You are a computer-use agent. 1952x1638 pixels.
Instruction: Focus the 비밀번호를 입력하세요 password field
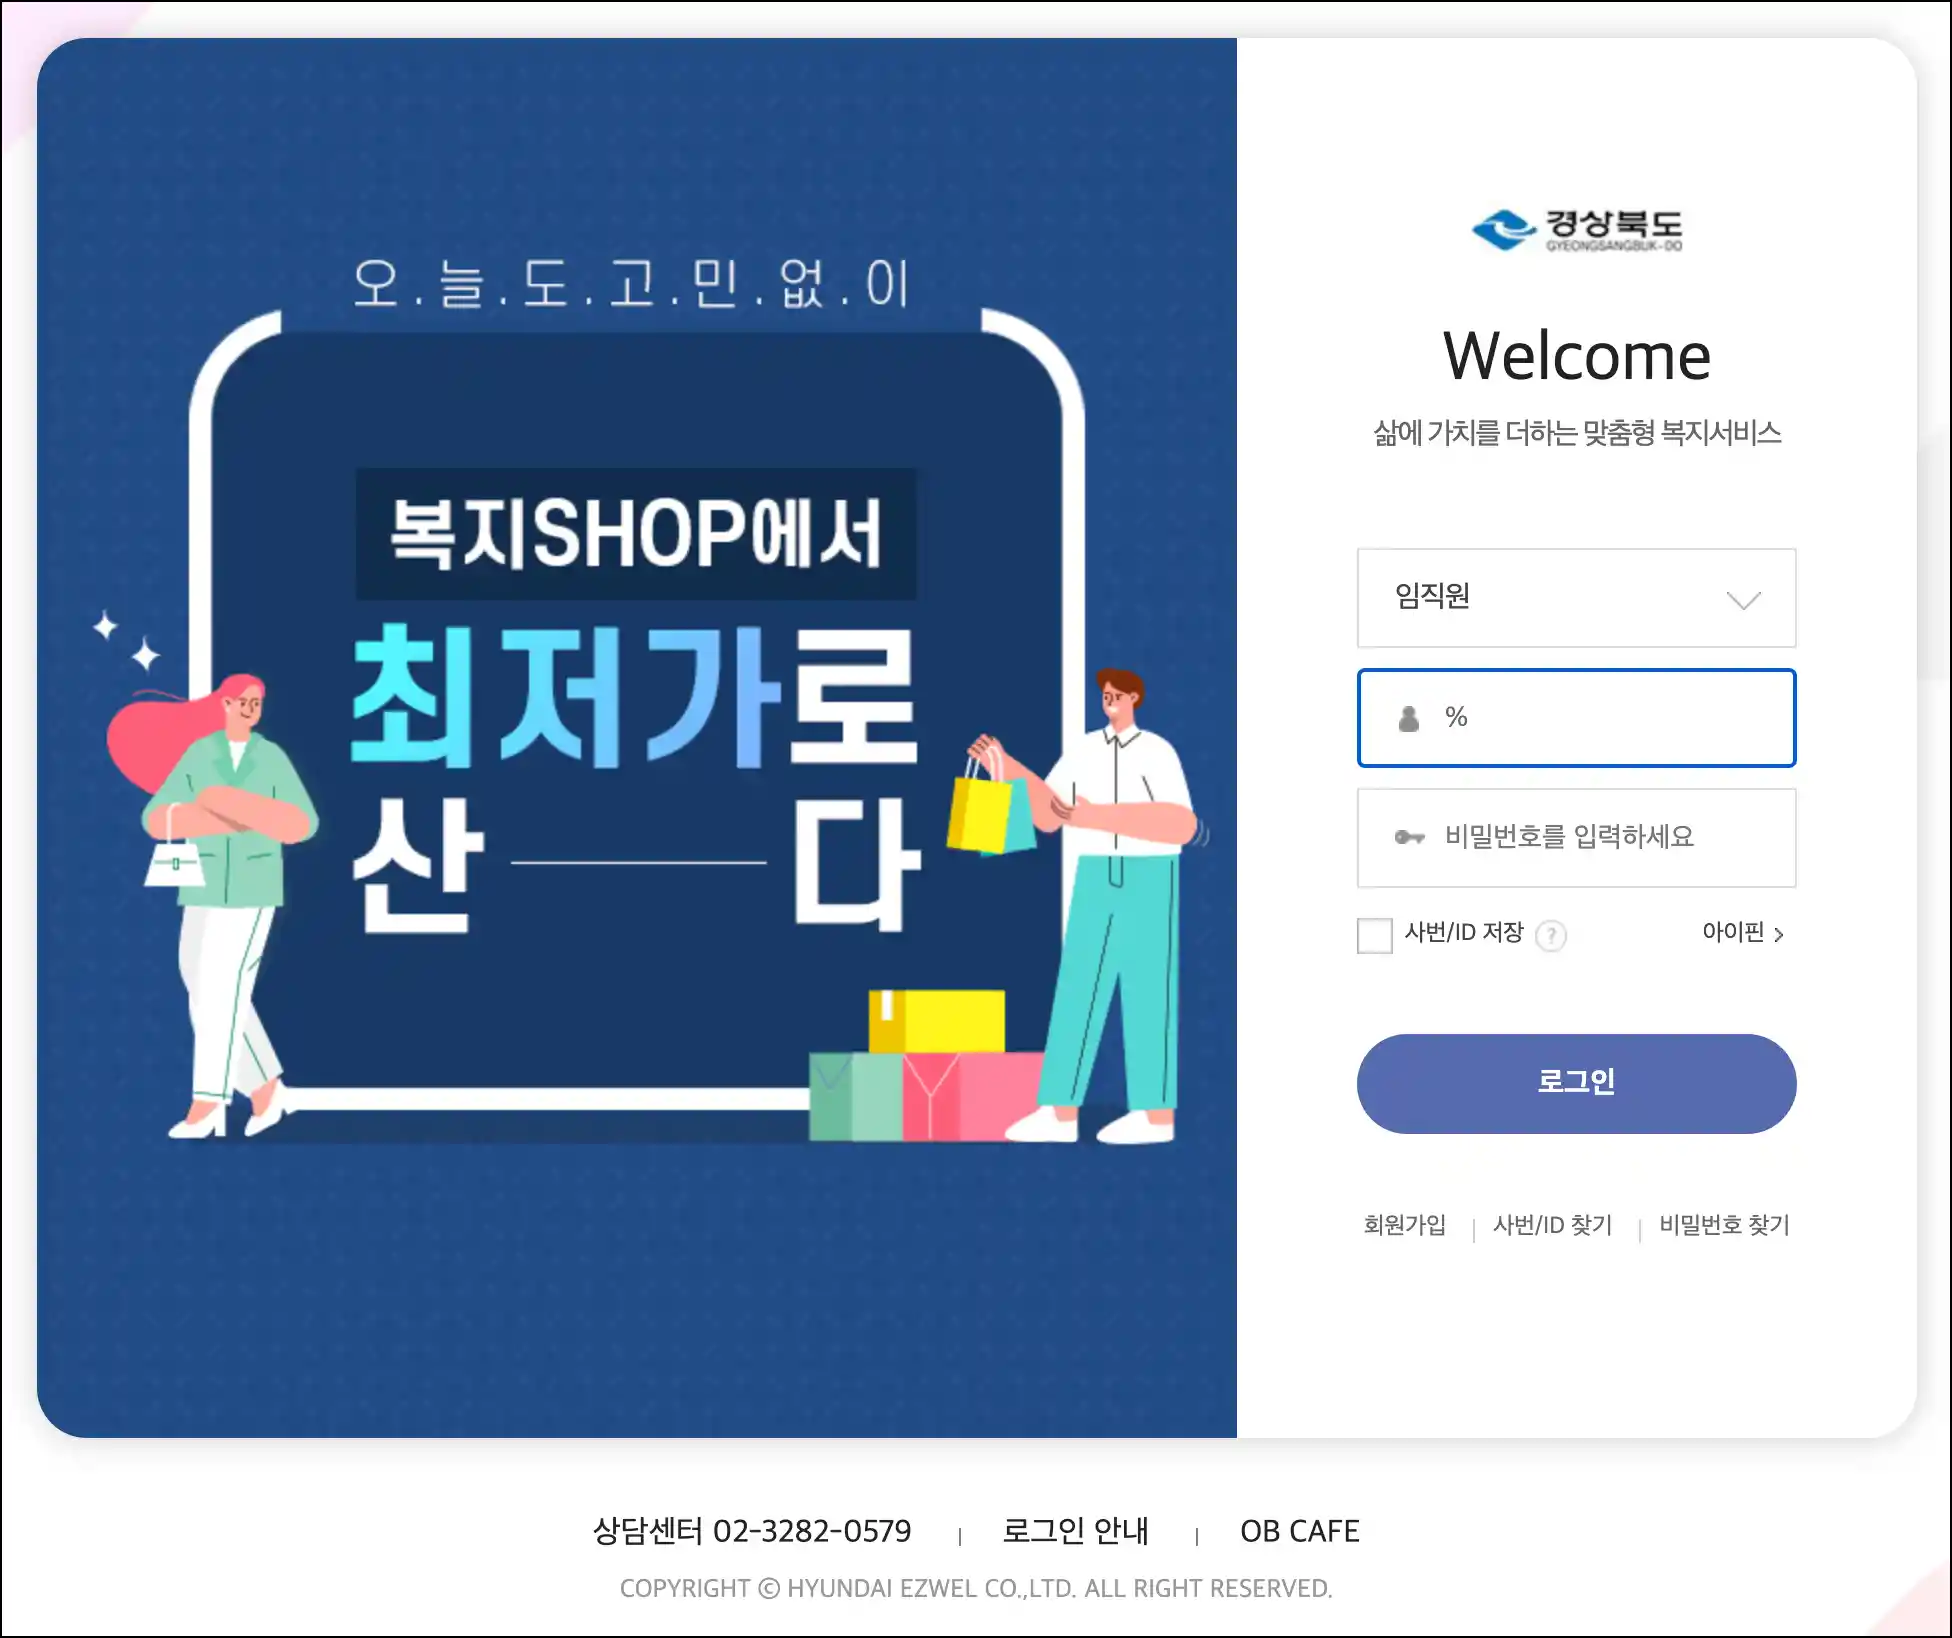click(x=1576, y=837)
